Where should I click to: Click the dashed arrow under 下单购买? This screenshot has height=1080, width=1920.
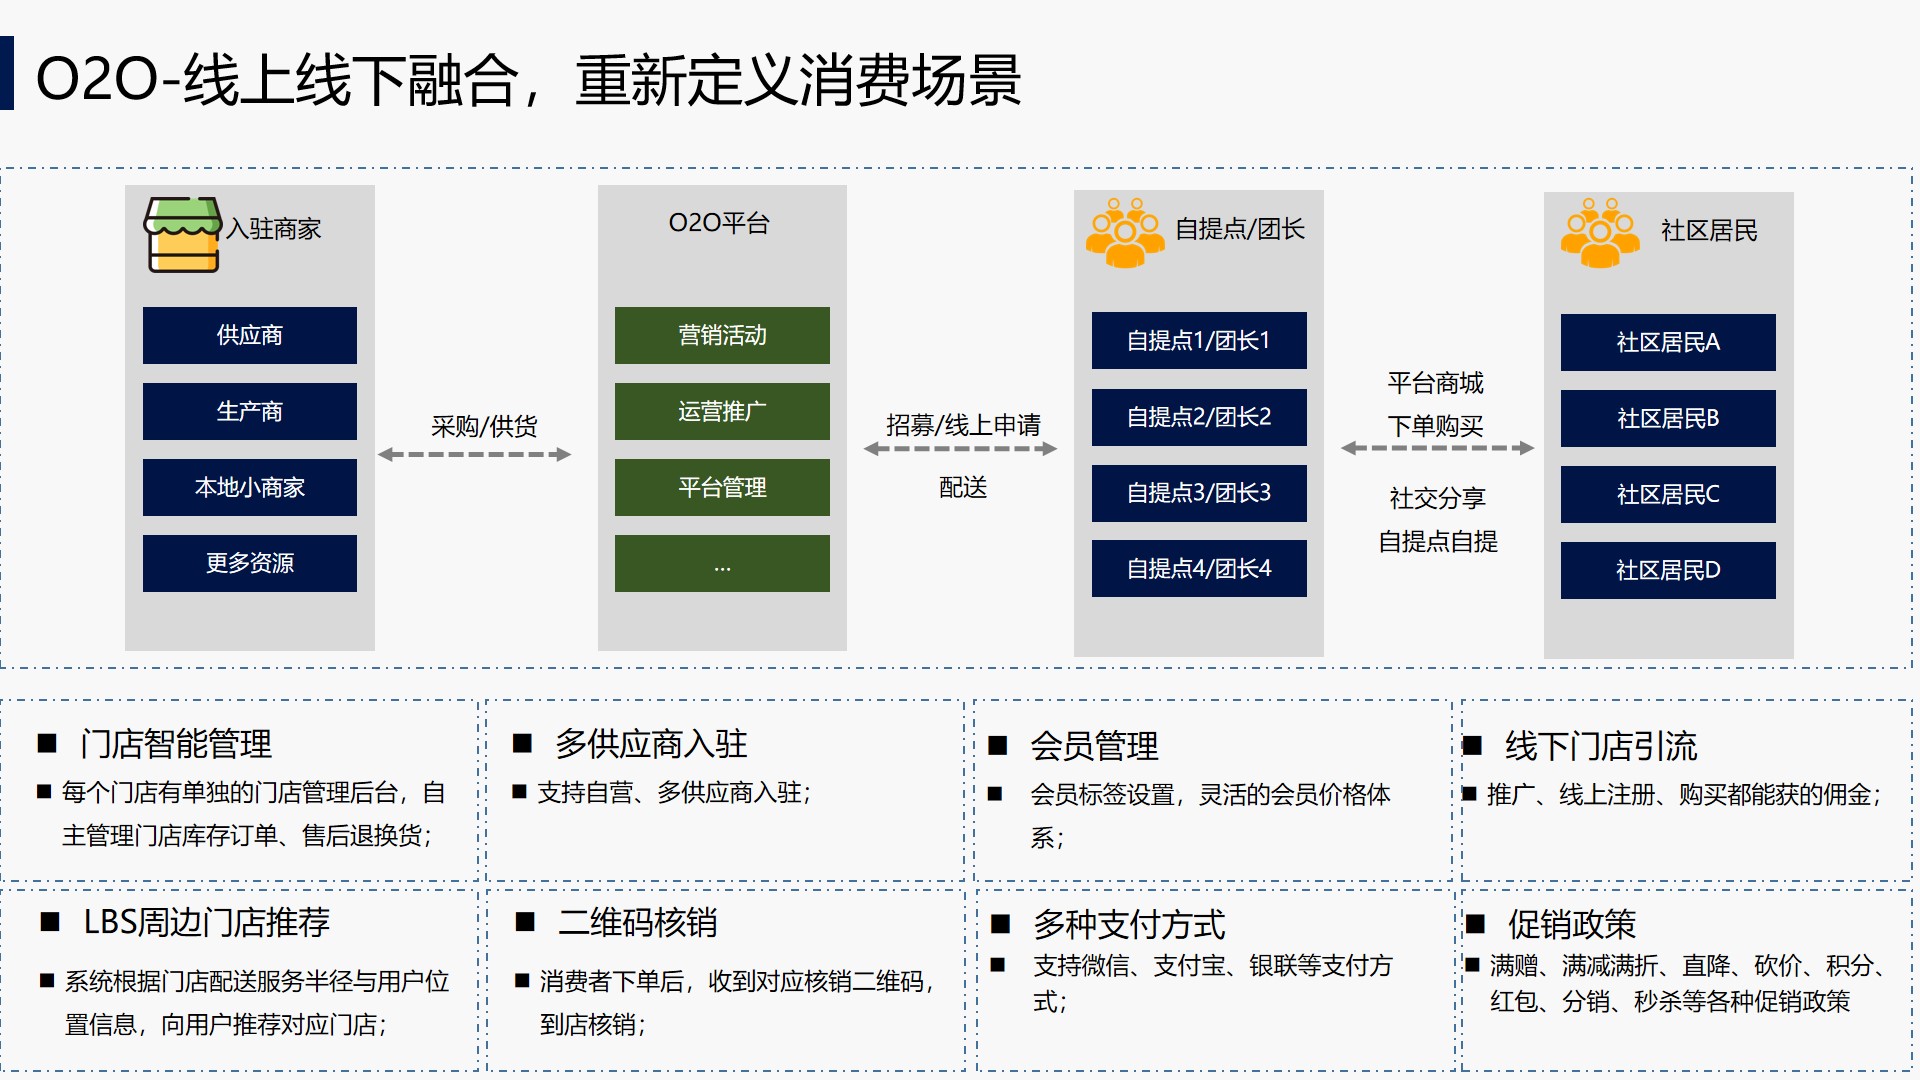click(1437, 448)
